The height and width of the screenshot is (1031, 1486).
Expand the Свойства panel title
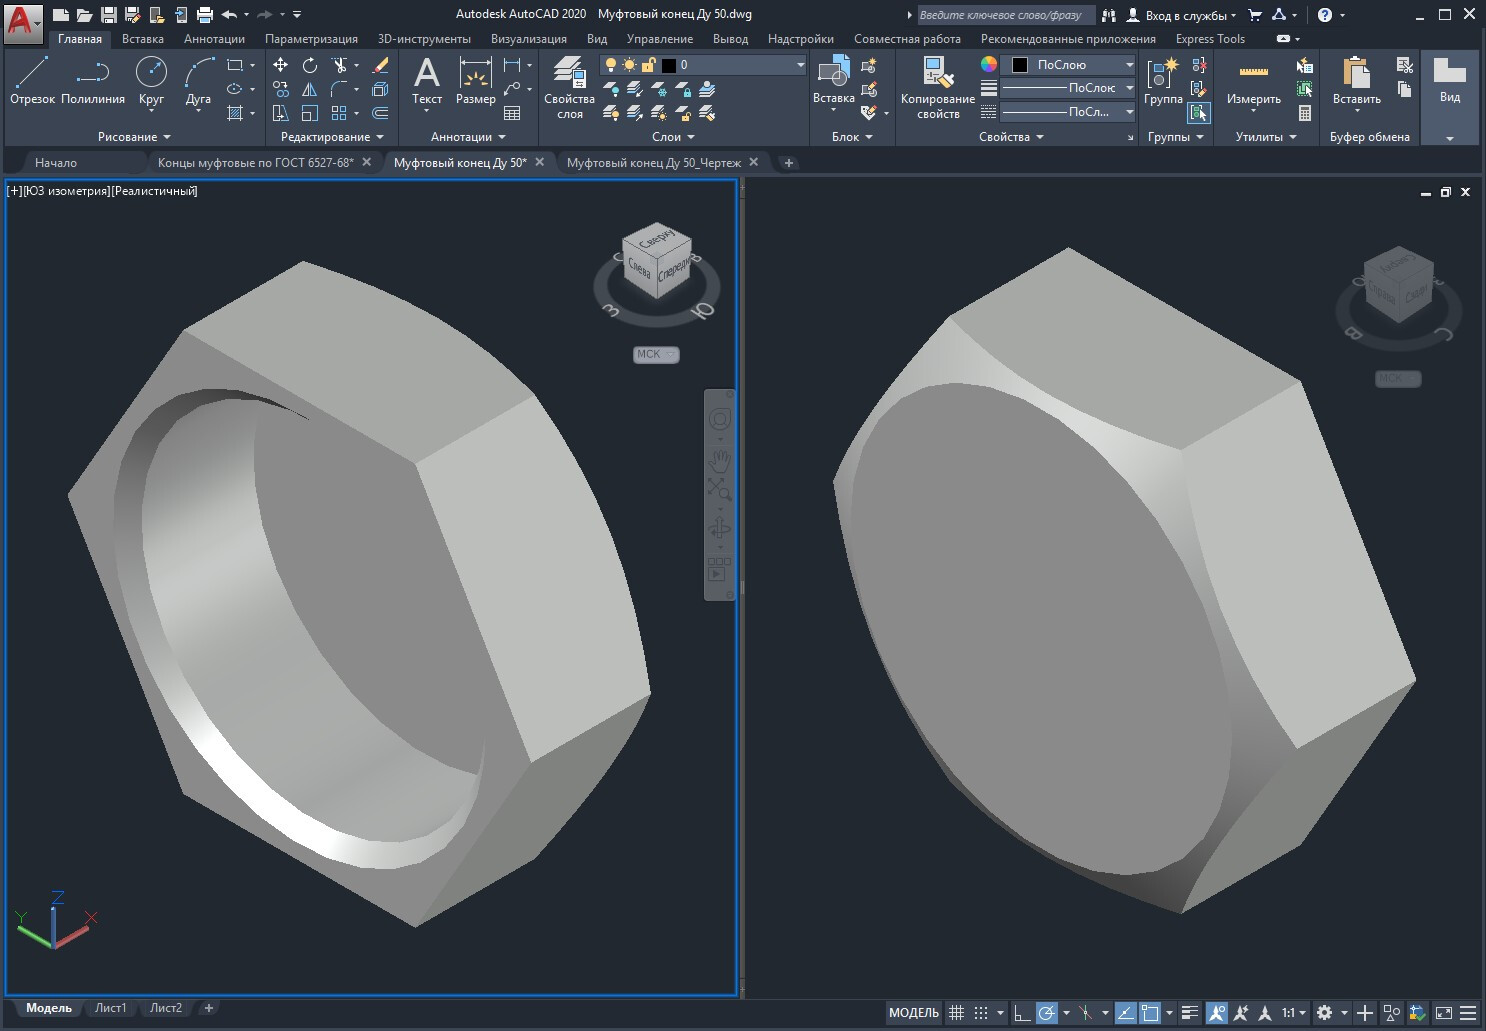1011,137
